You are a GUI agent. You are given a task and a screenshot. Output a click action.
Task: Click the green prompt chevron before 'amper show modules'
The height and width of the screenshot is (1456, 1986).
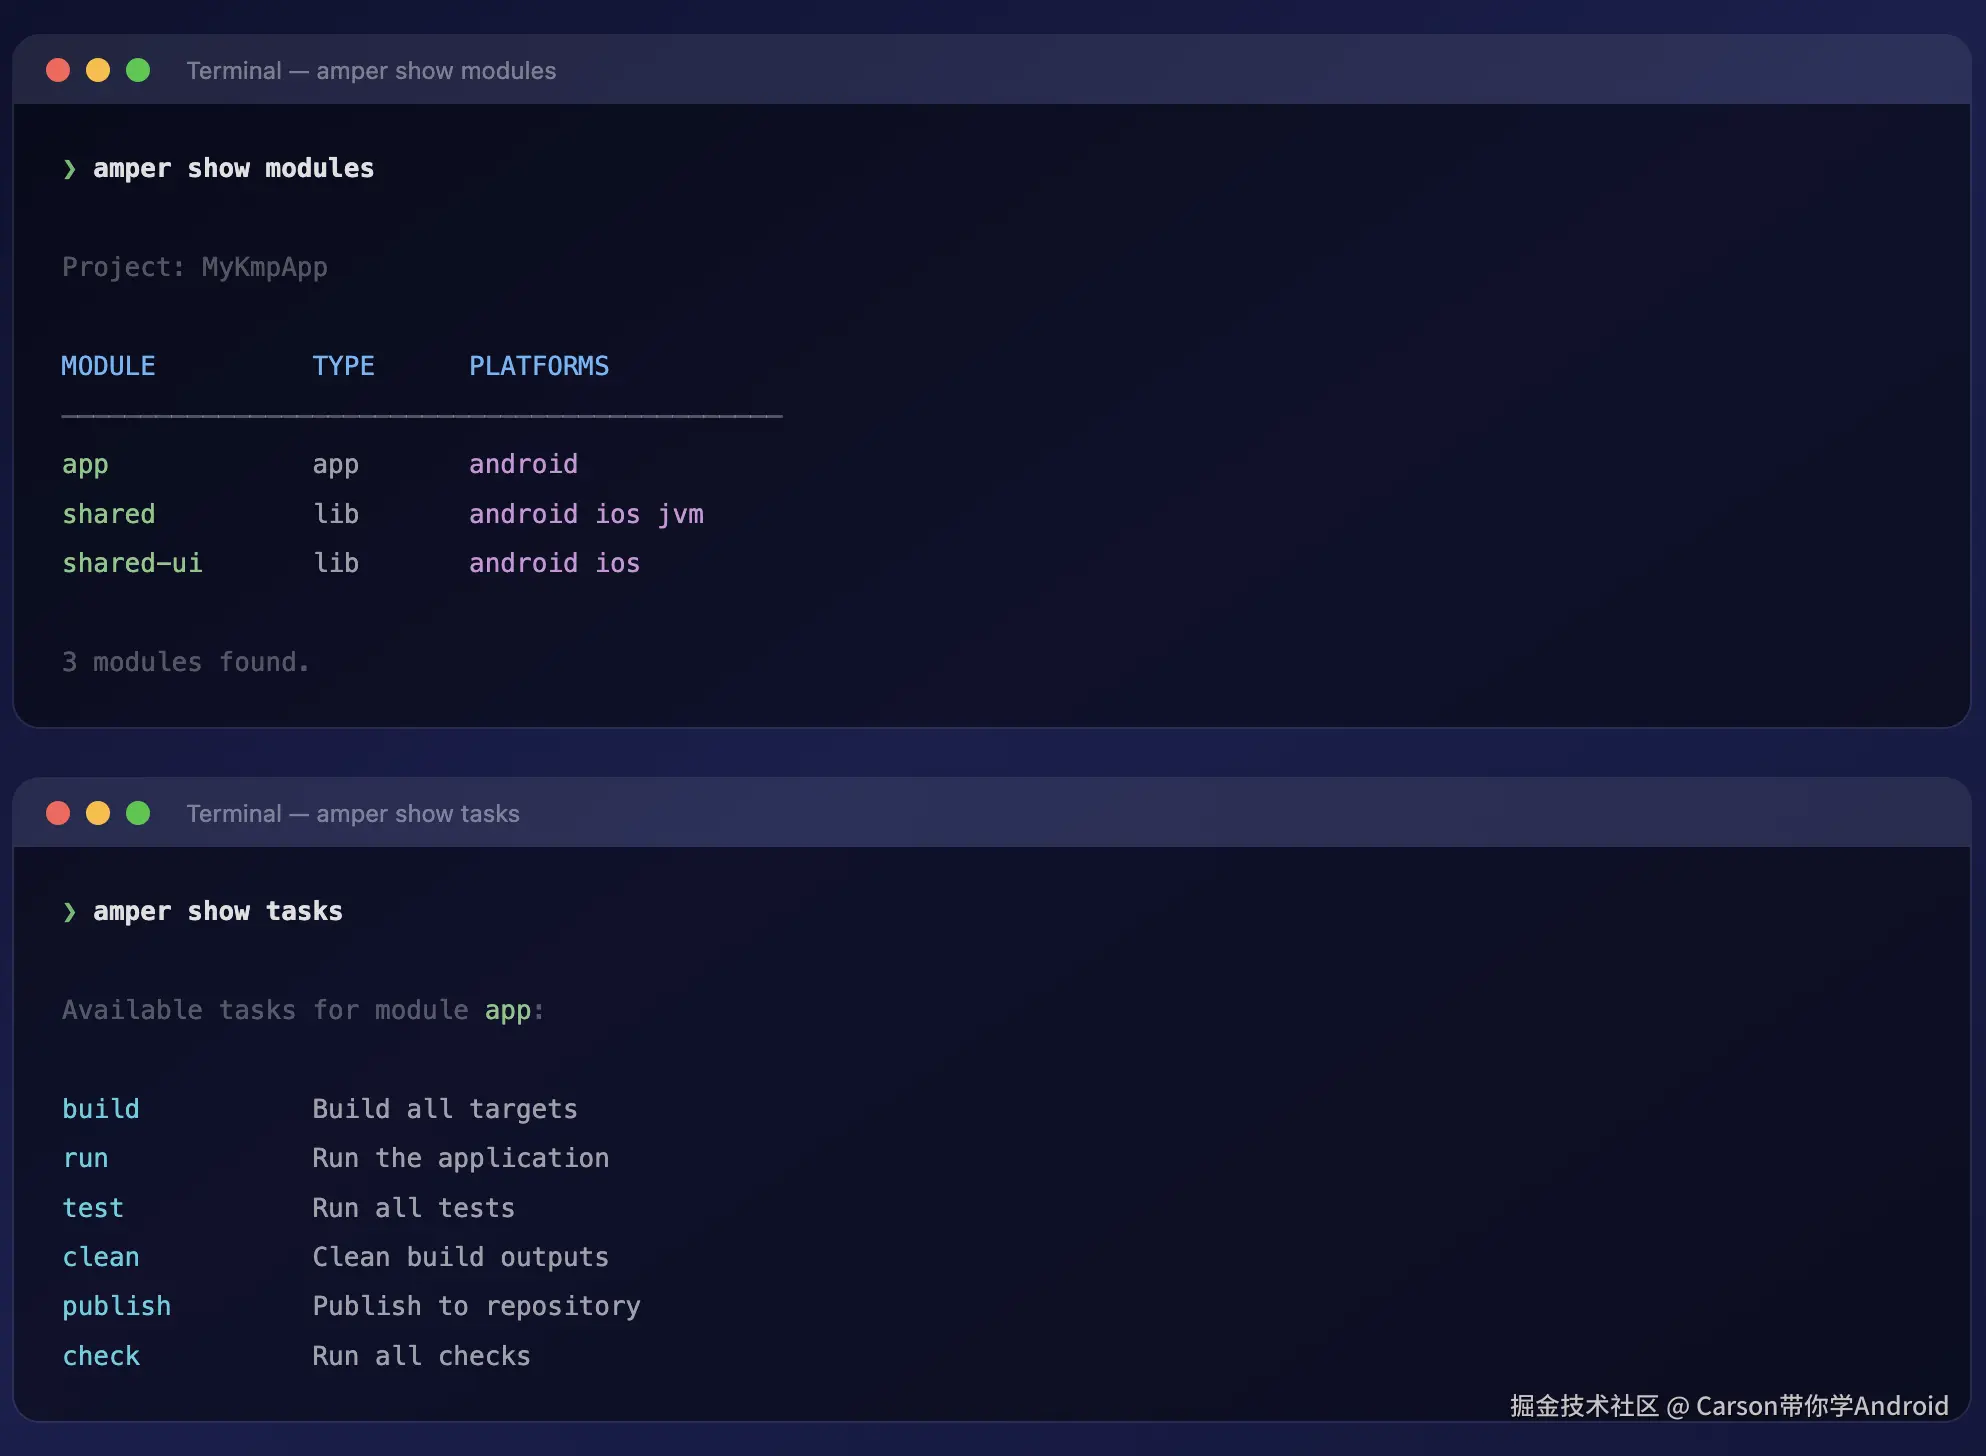pos(69,169)
